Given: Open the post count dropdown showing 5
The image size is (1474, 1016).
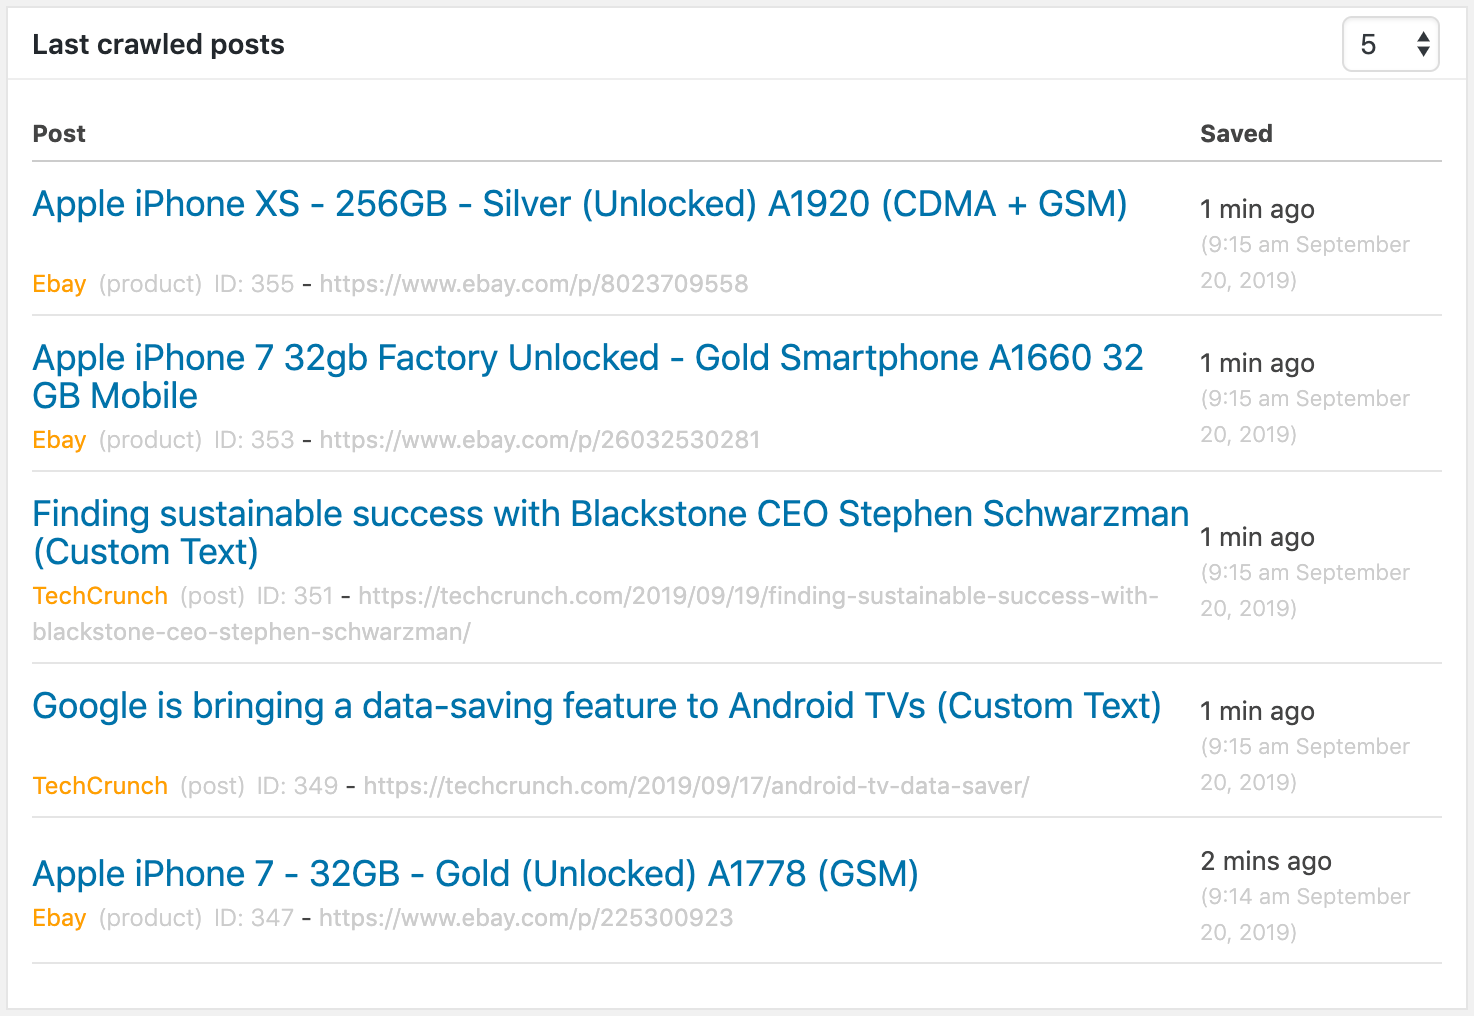Looking at the screenshot, I should (x=1390, y=45).
